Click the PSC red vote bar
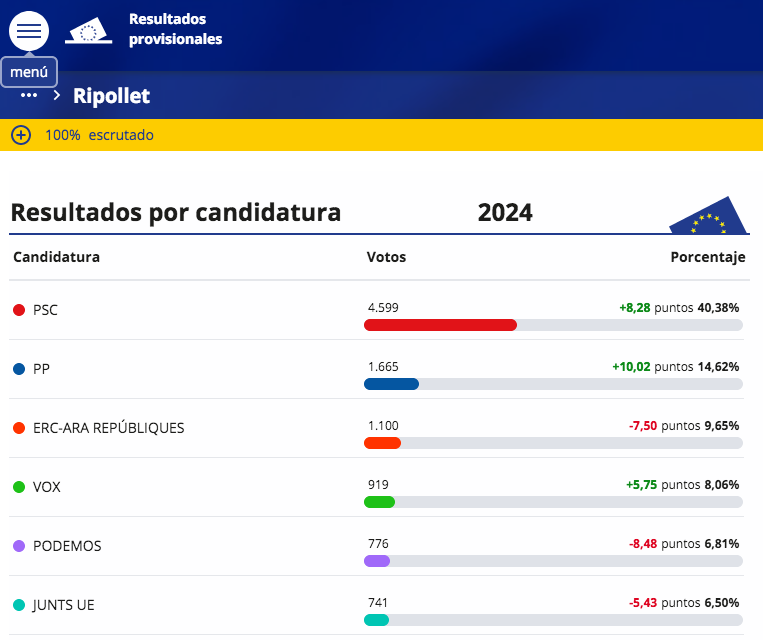This screenshot has width=763, height=640. [440, 325]
